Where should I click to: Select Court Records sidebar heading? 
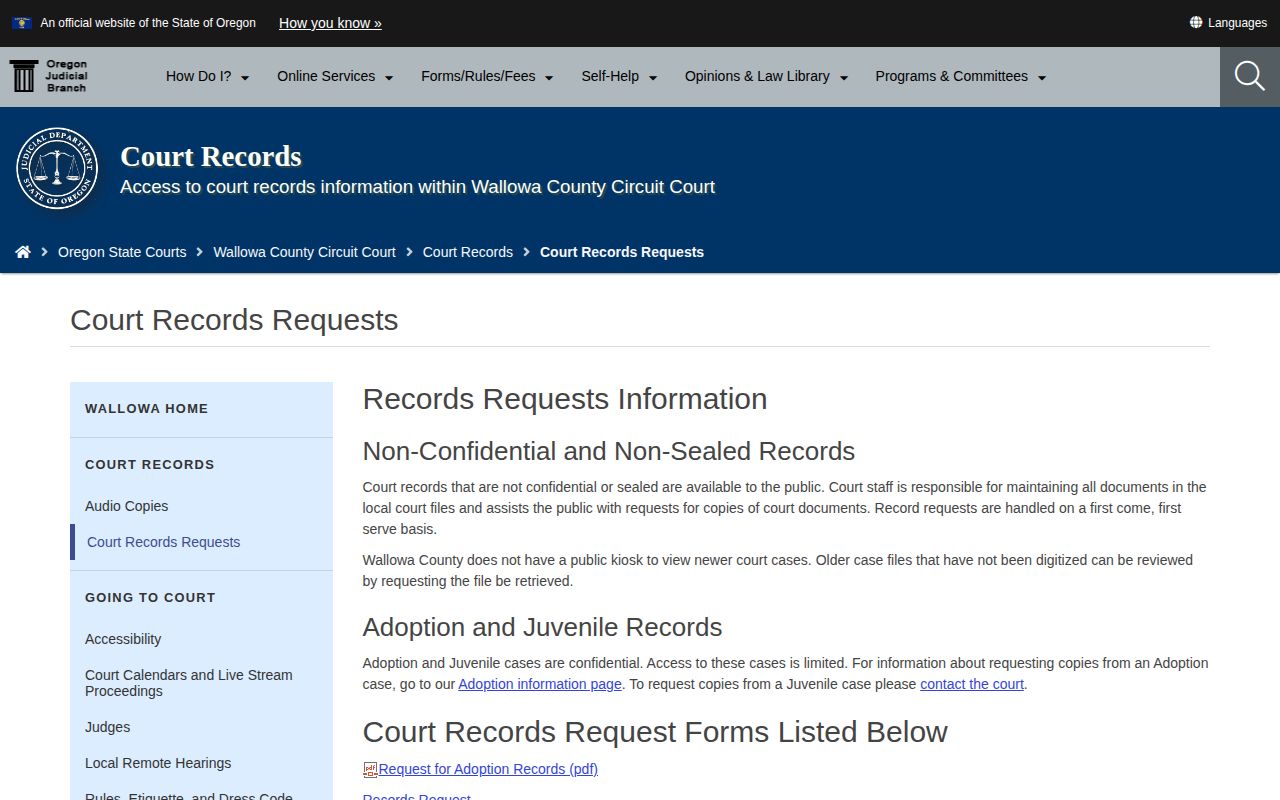coord(150,464)
